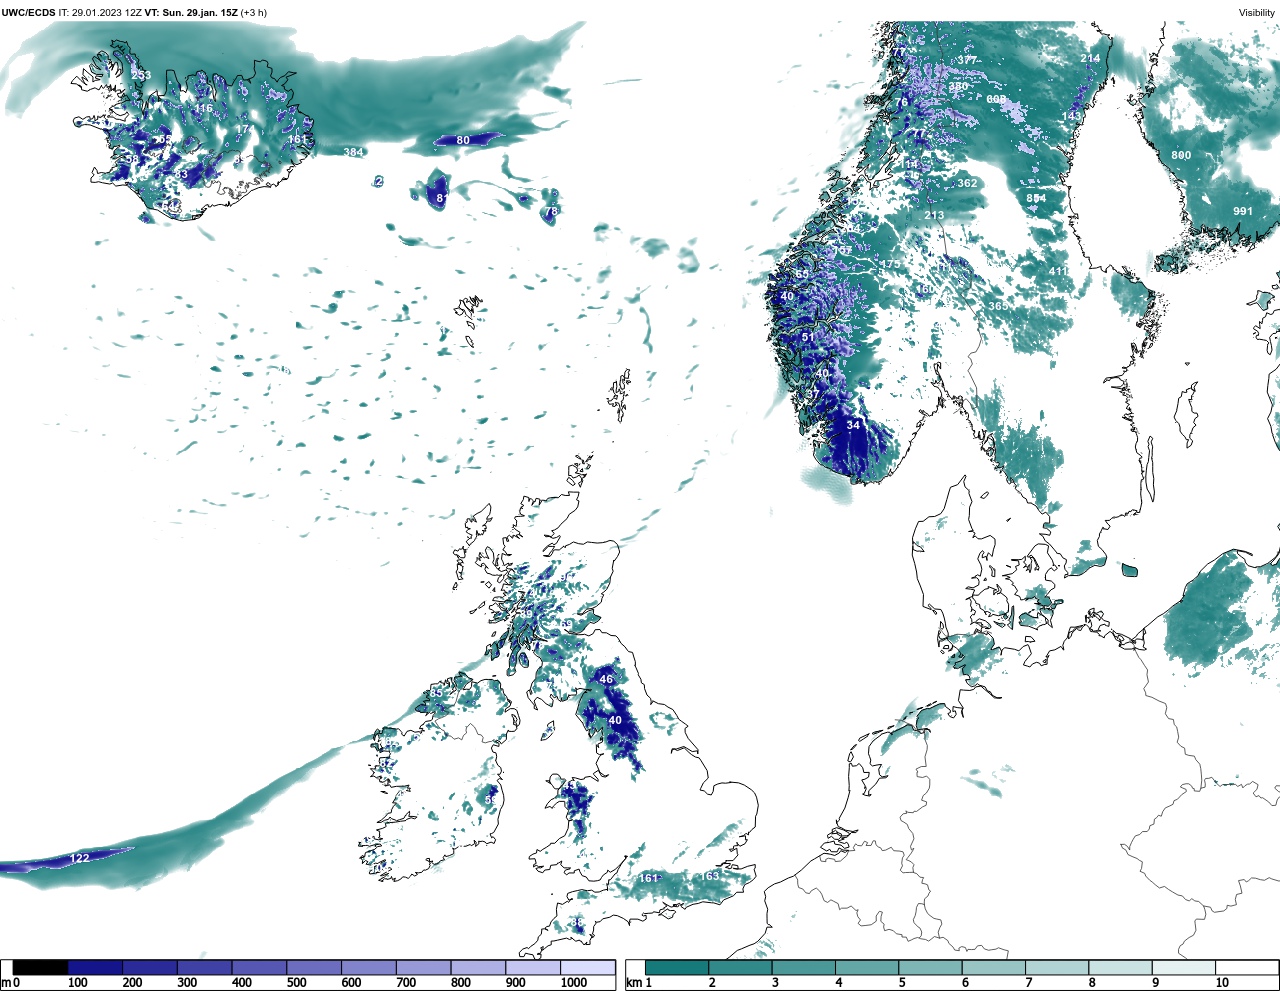Click the '411' value over eastern Sweden
The width and height of the screenshot is (1280, 991).
tap(1058, 271)
